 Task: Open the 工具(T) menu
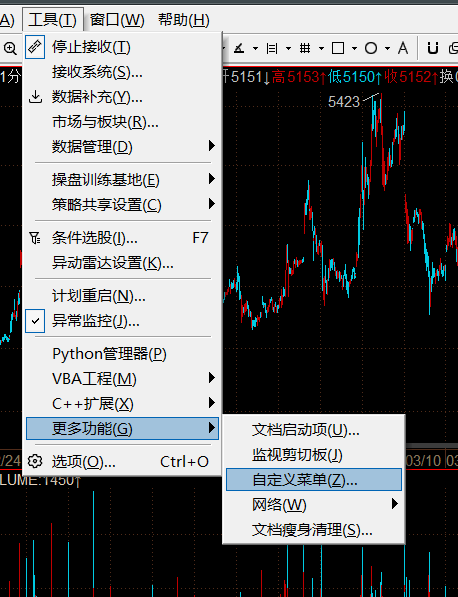[53, 20]
